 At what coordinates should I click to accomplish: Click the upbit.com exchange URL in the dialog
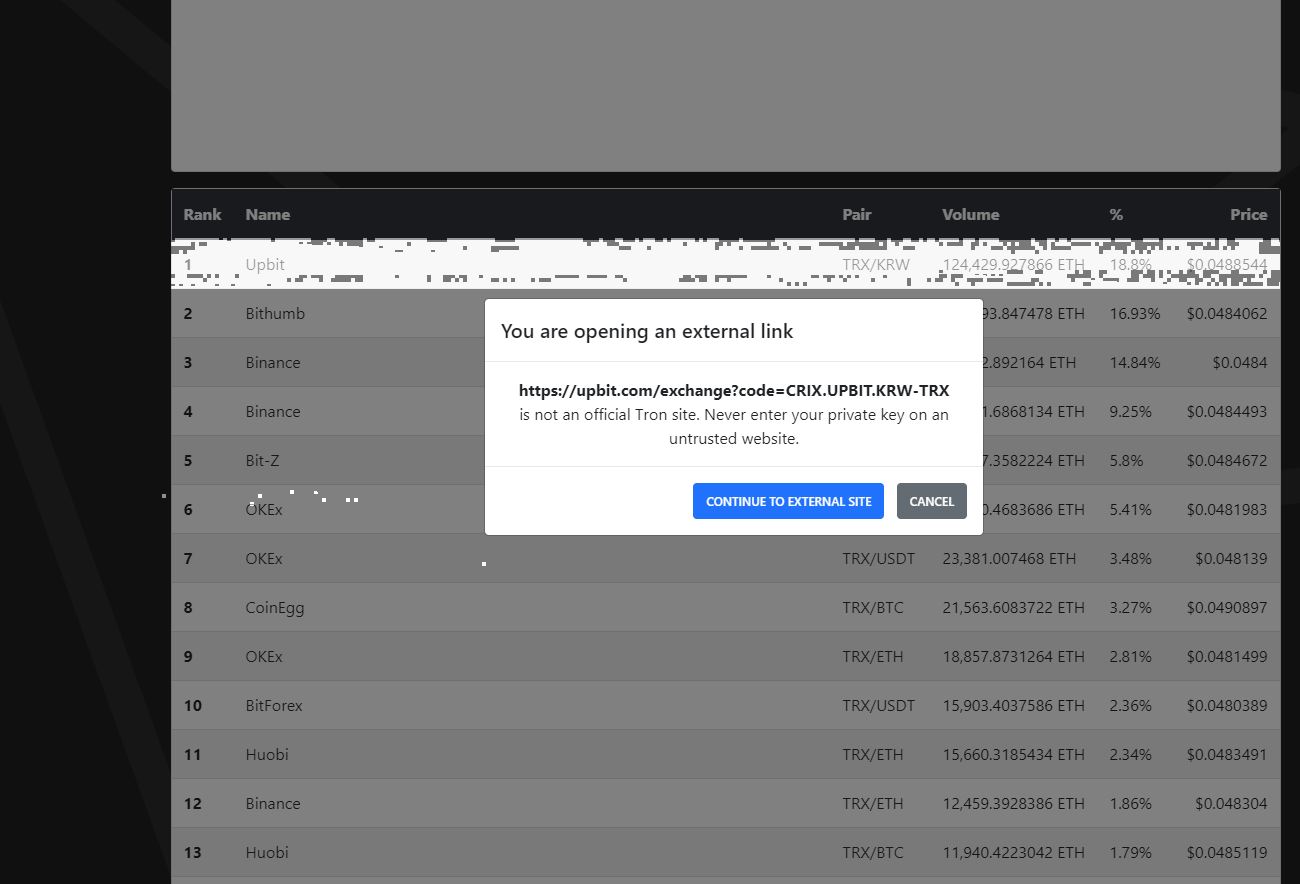[734, 390]
